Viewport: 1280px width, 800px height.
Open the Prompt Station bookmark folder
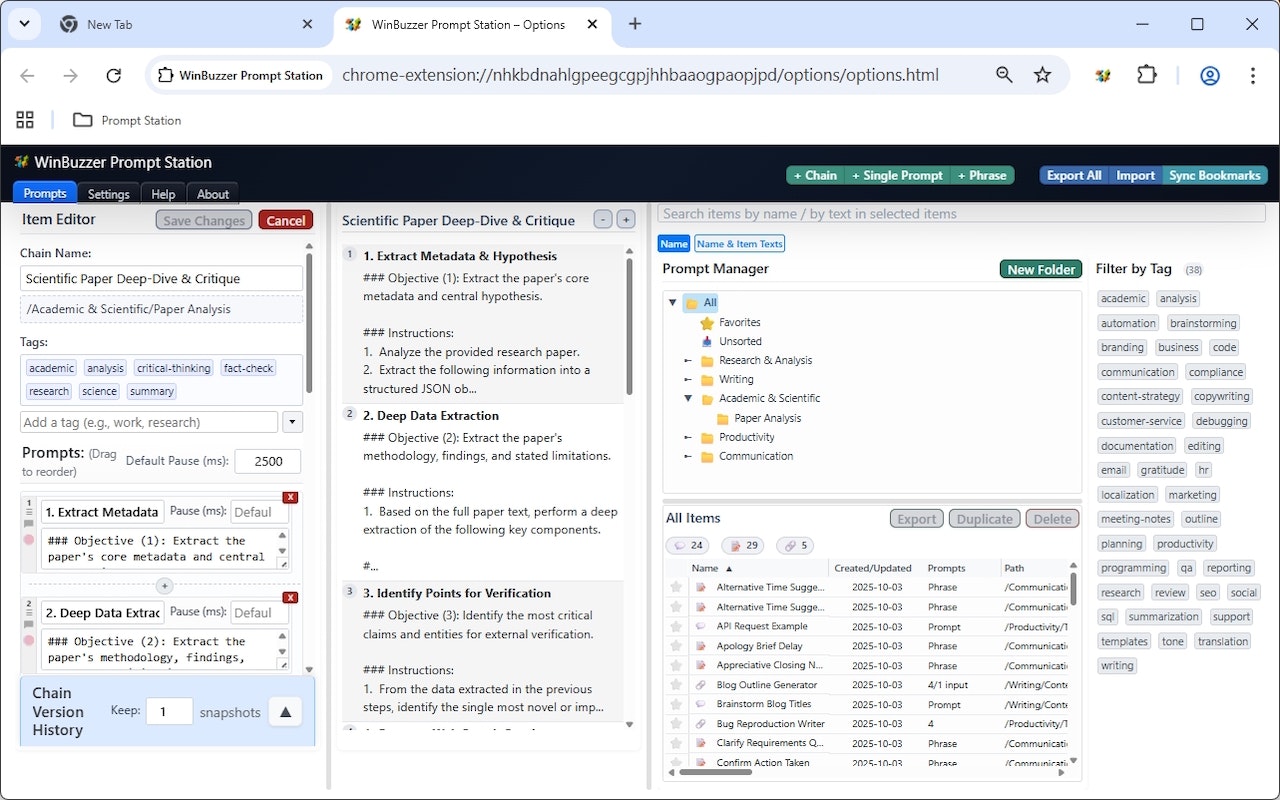127,120
